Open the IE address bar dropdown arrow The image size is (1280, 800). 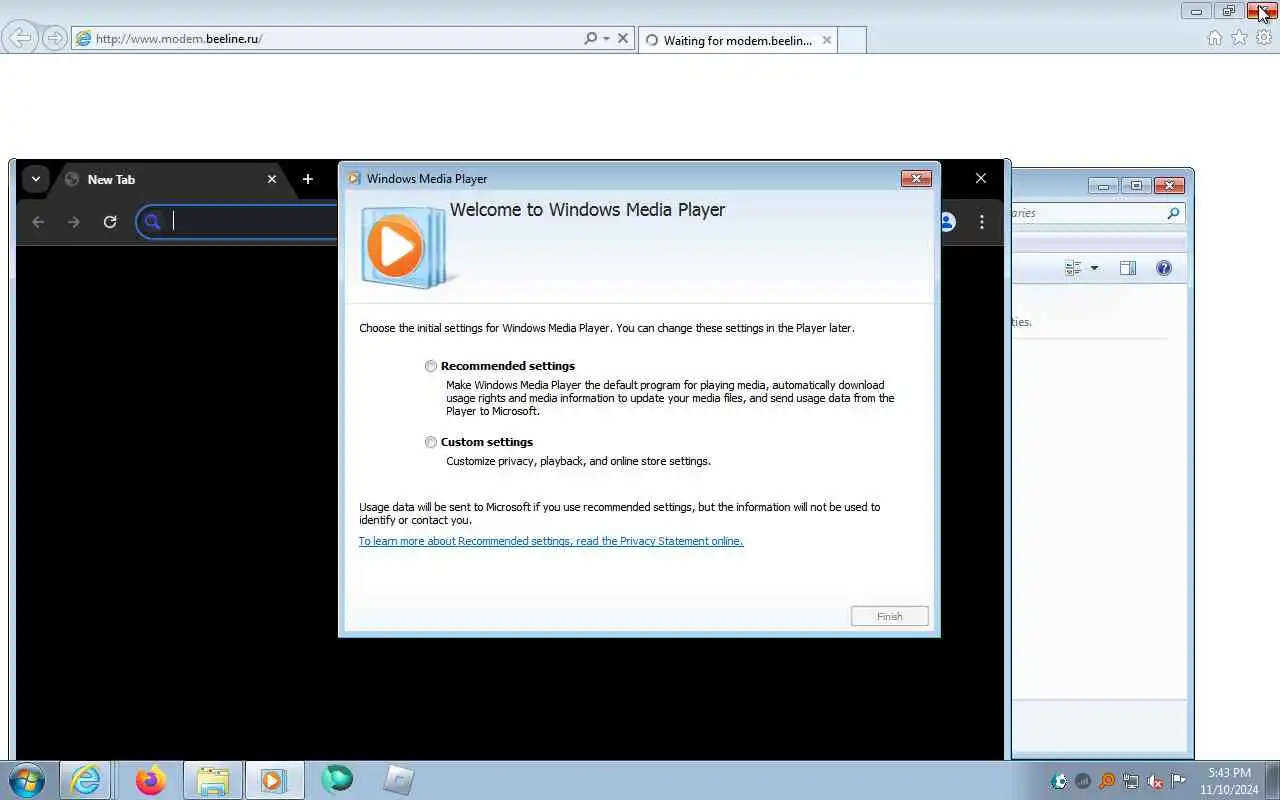coord(606,38)
